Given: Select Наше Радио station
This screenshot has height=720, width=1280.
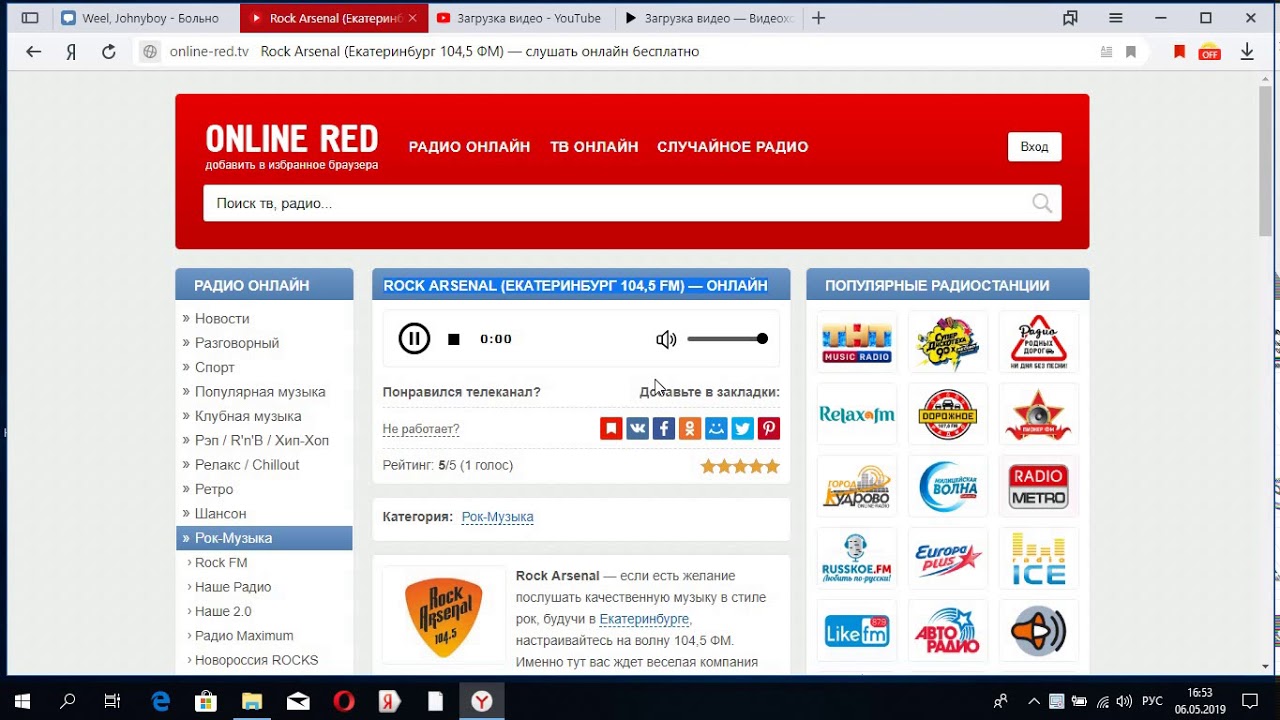Looking at the screenshot, I should (x=233, y=587).
